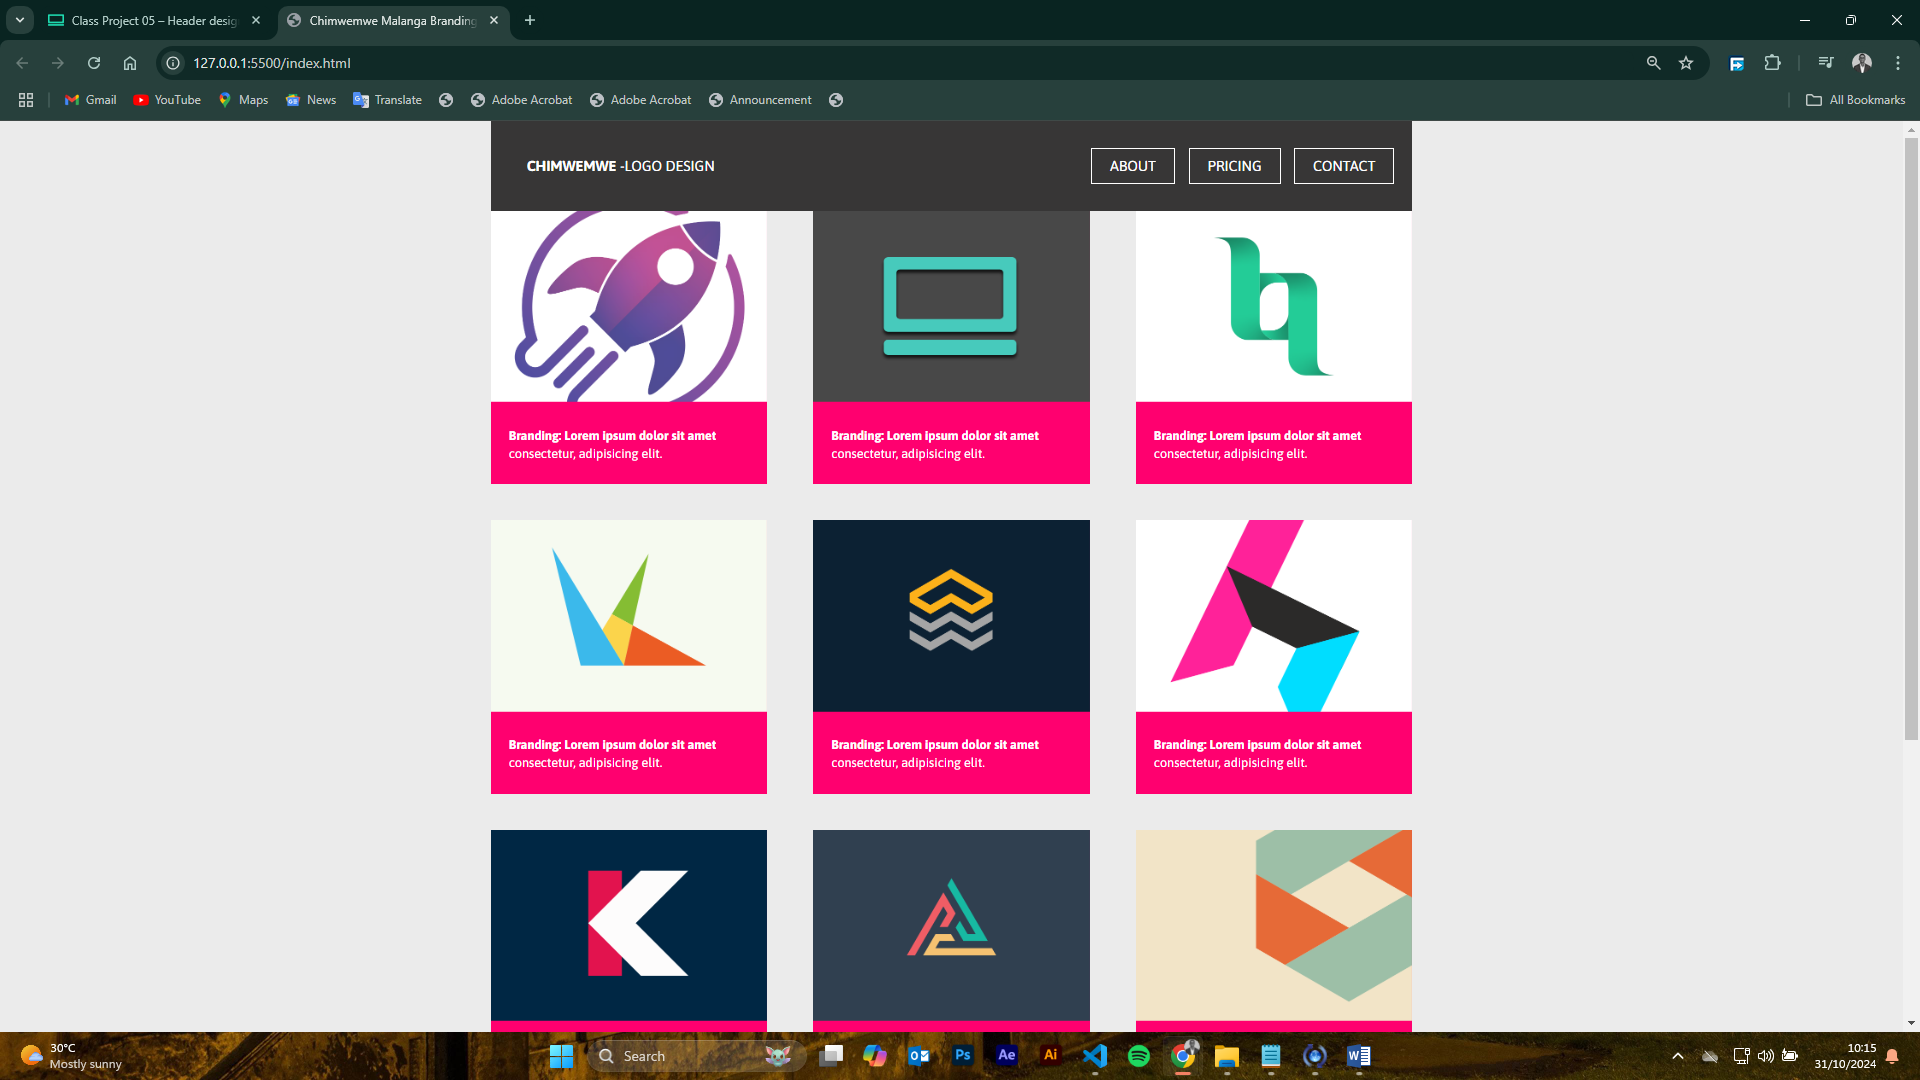
Task: Close the Class Project 05 tab
Action: (256, 20)
